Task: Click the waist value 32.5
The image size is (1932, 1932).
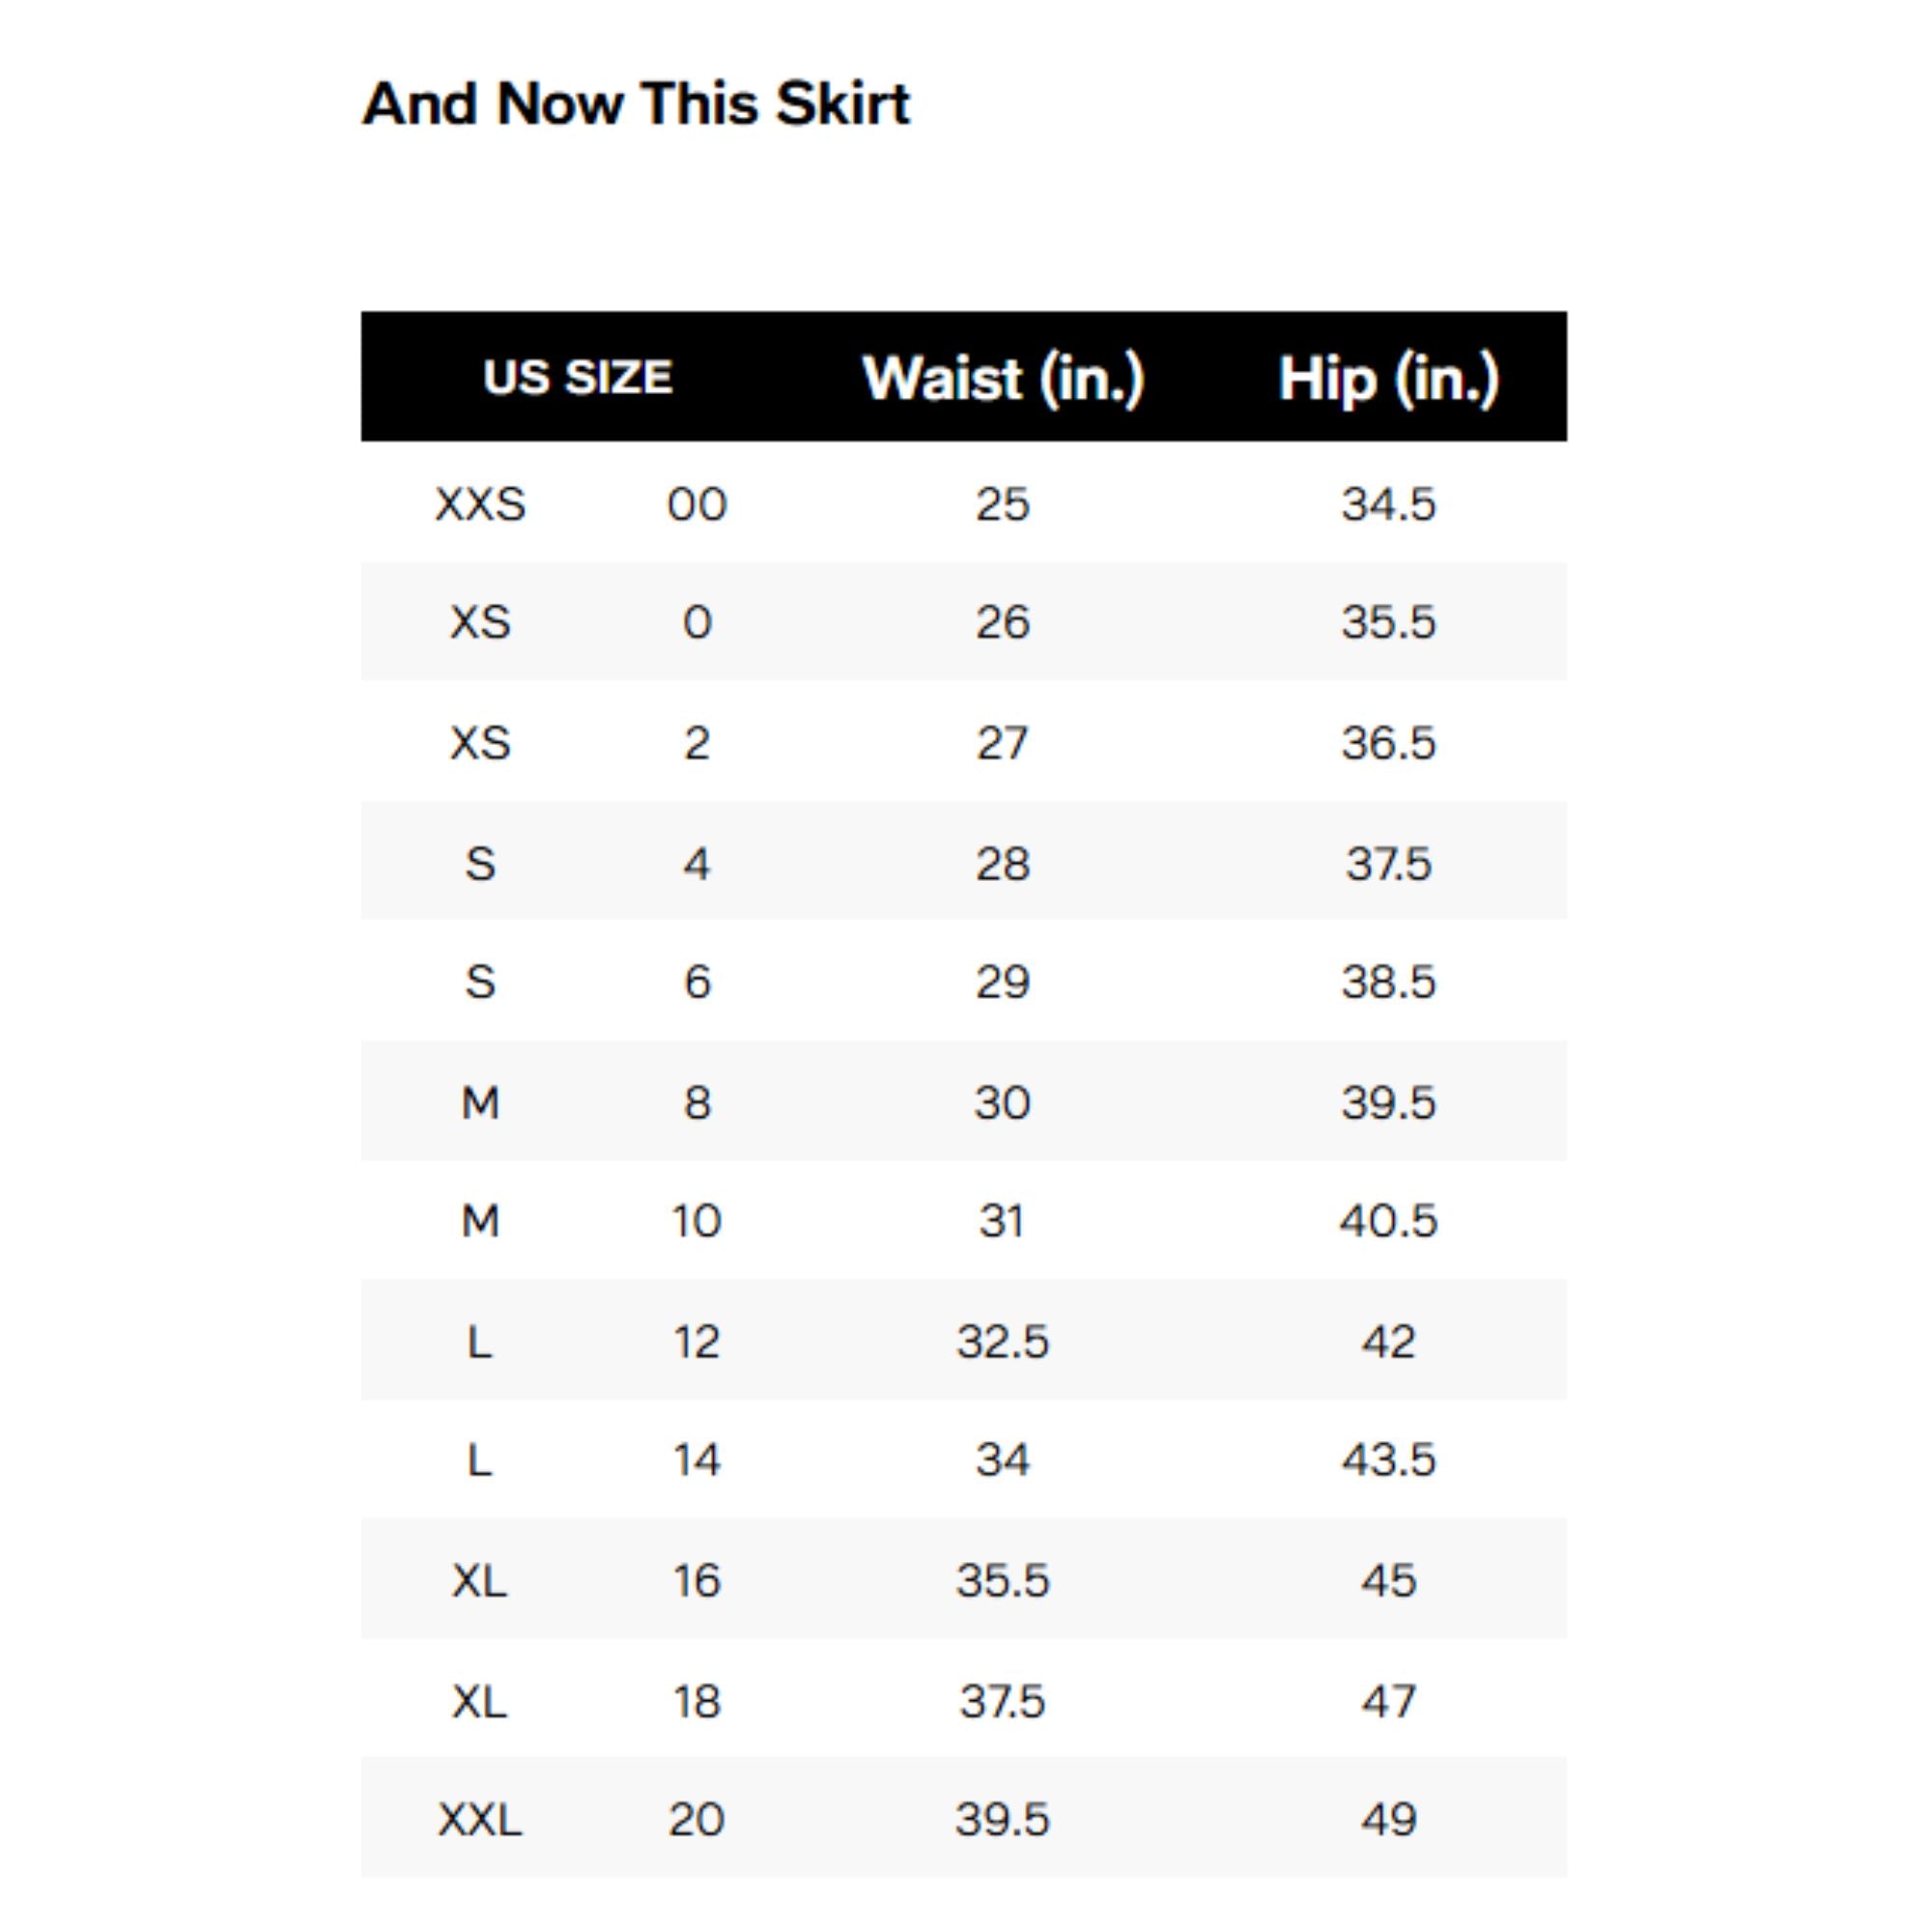Action: 1002,1341
